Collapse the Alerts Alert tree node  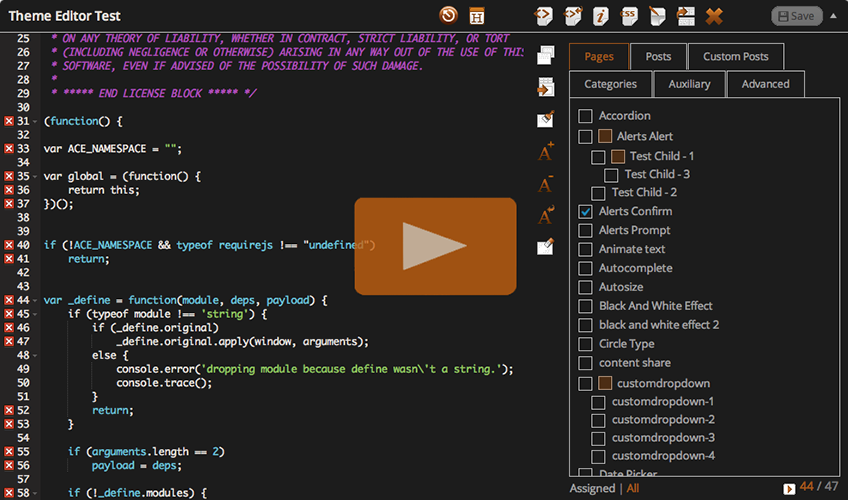(605, 136)
